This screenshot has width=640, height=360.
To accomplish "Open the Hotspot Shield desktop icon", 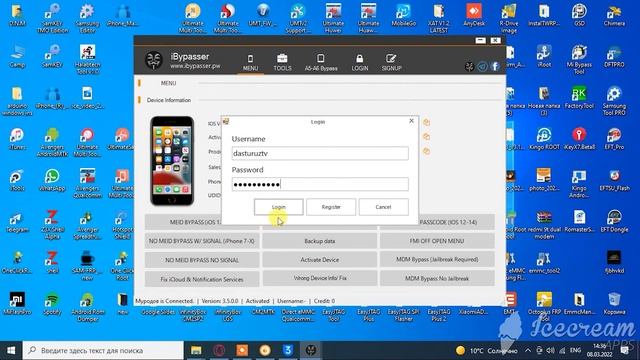I will click(122, 225).
